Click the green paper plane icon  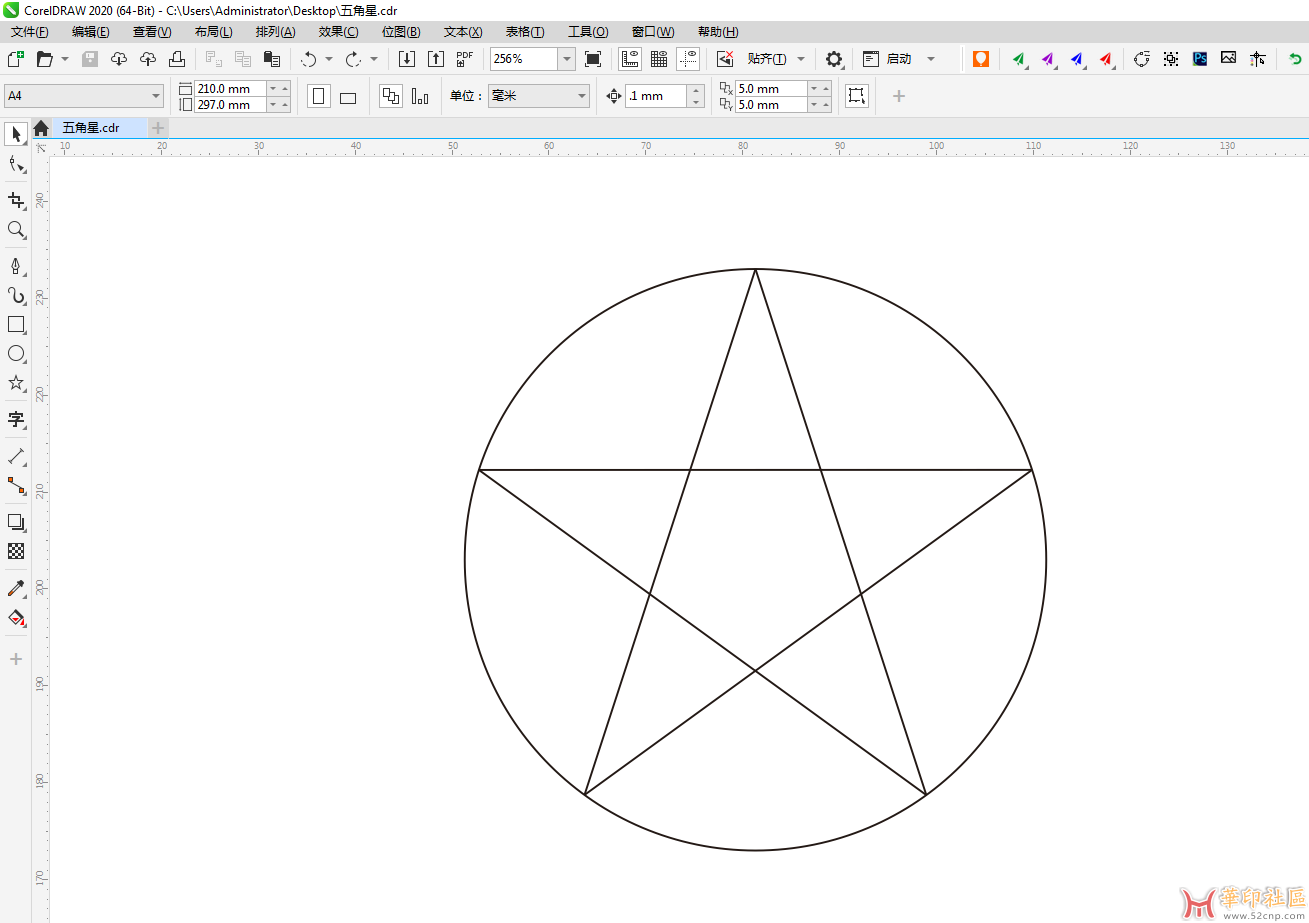1019,59
